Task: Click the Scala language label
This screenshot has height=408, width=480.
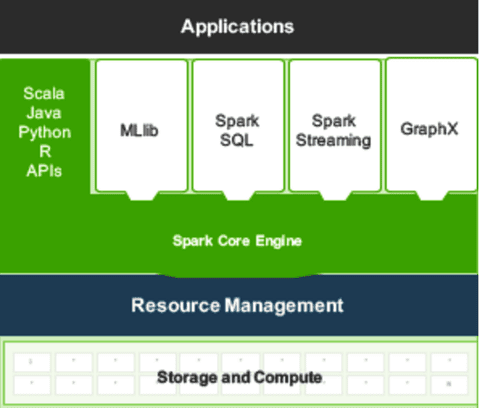Action: point(44,93)
